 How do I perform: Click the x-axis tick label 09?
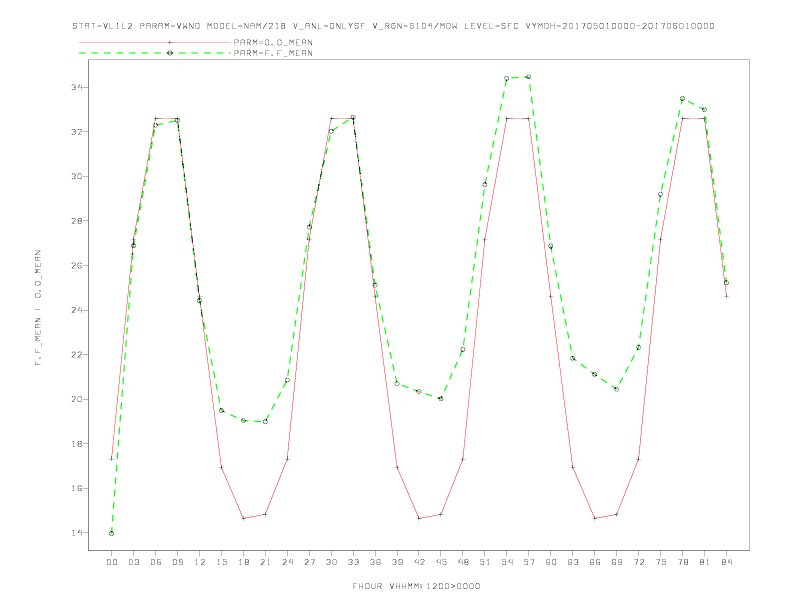[177, 562]
